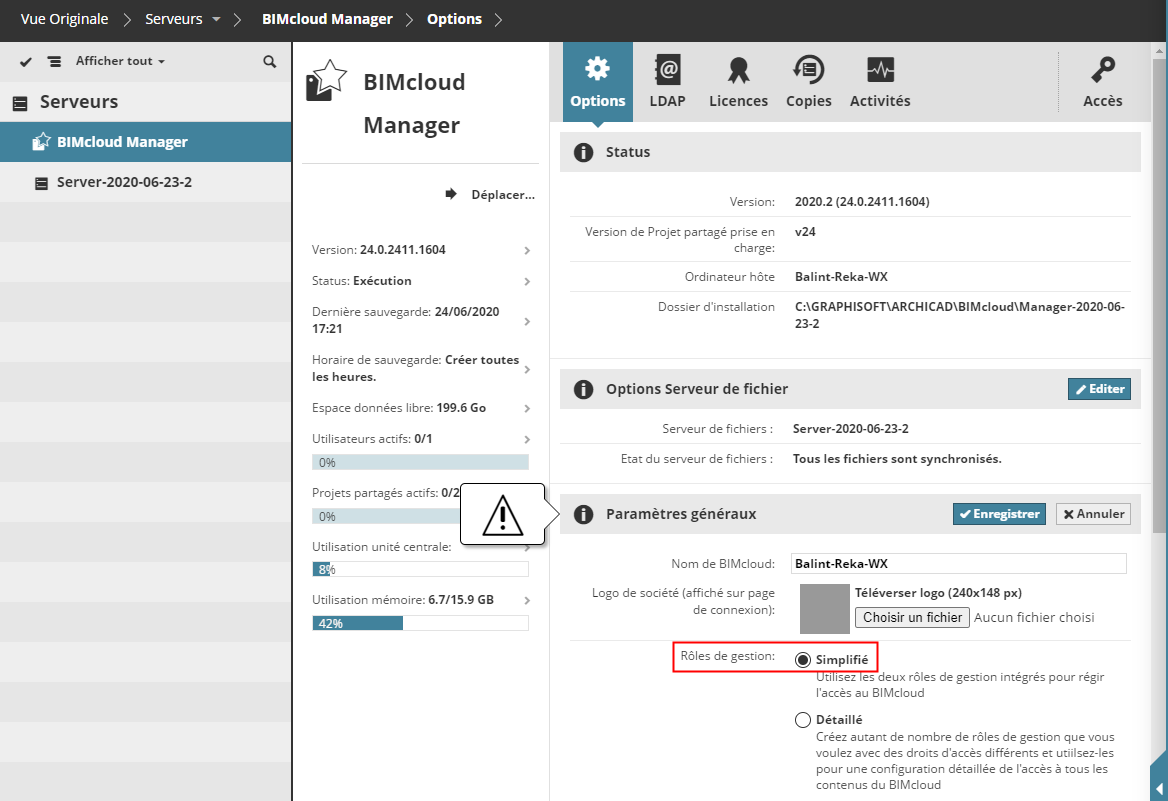Click info icon of Options Serveur de fichier
The height and width of the screenshot is (801, 1168).
[x=583, y=390]
